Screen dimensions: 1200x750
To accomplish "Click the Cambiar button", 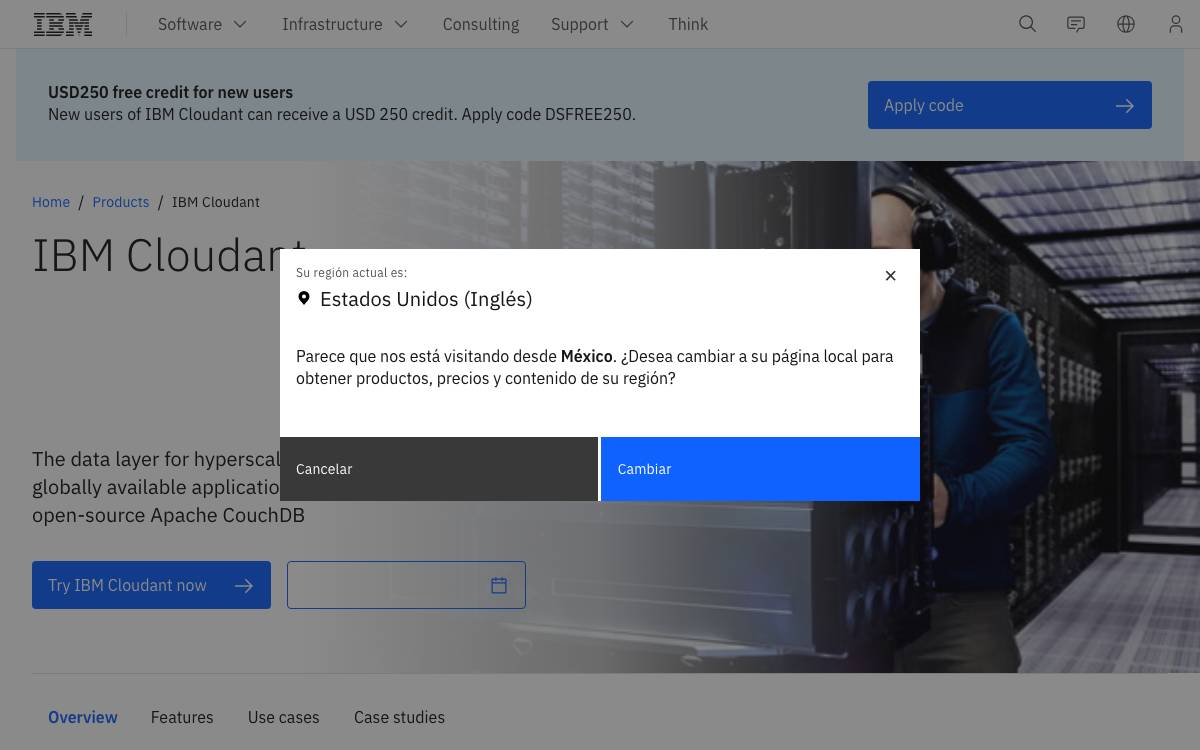I will click(760, 469).
